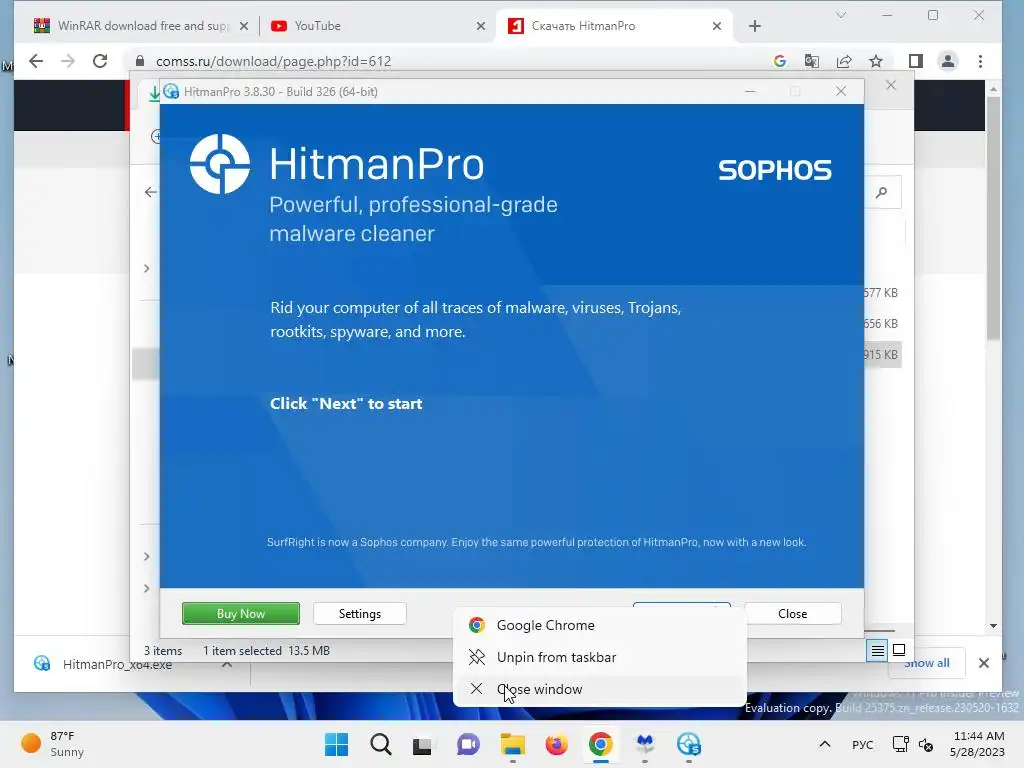Image resolution: width=1024 pixels, height=768 pixels.
Task: Click Show all downloads link
Action: coord(927,663)
